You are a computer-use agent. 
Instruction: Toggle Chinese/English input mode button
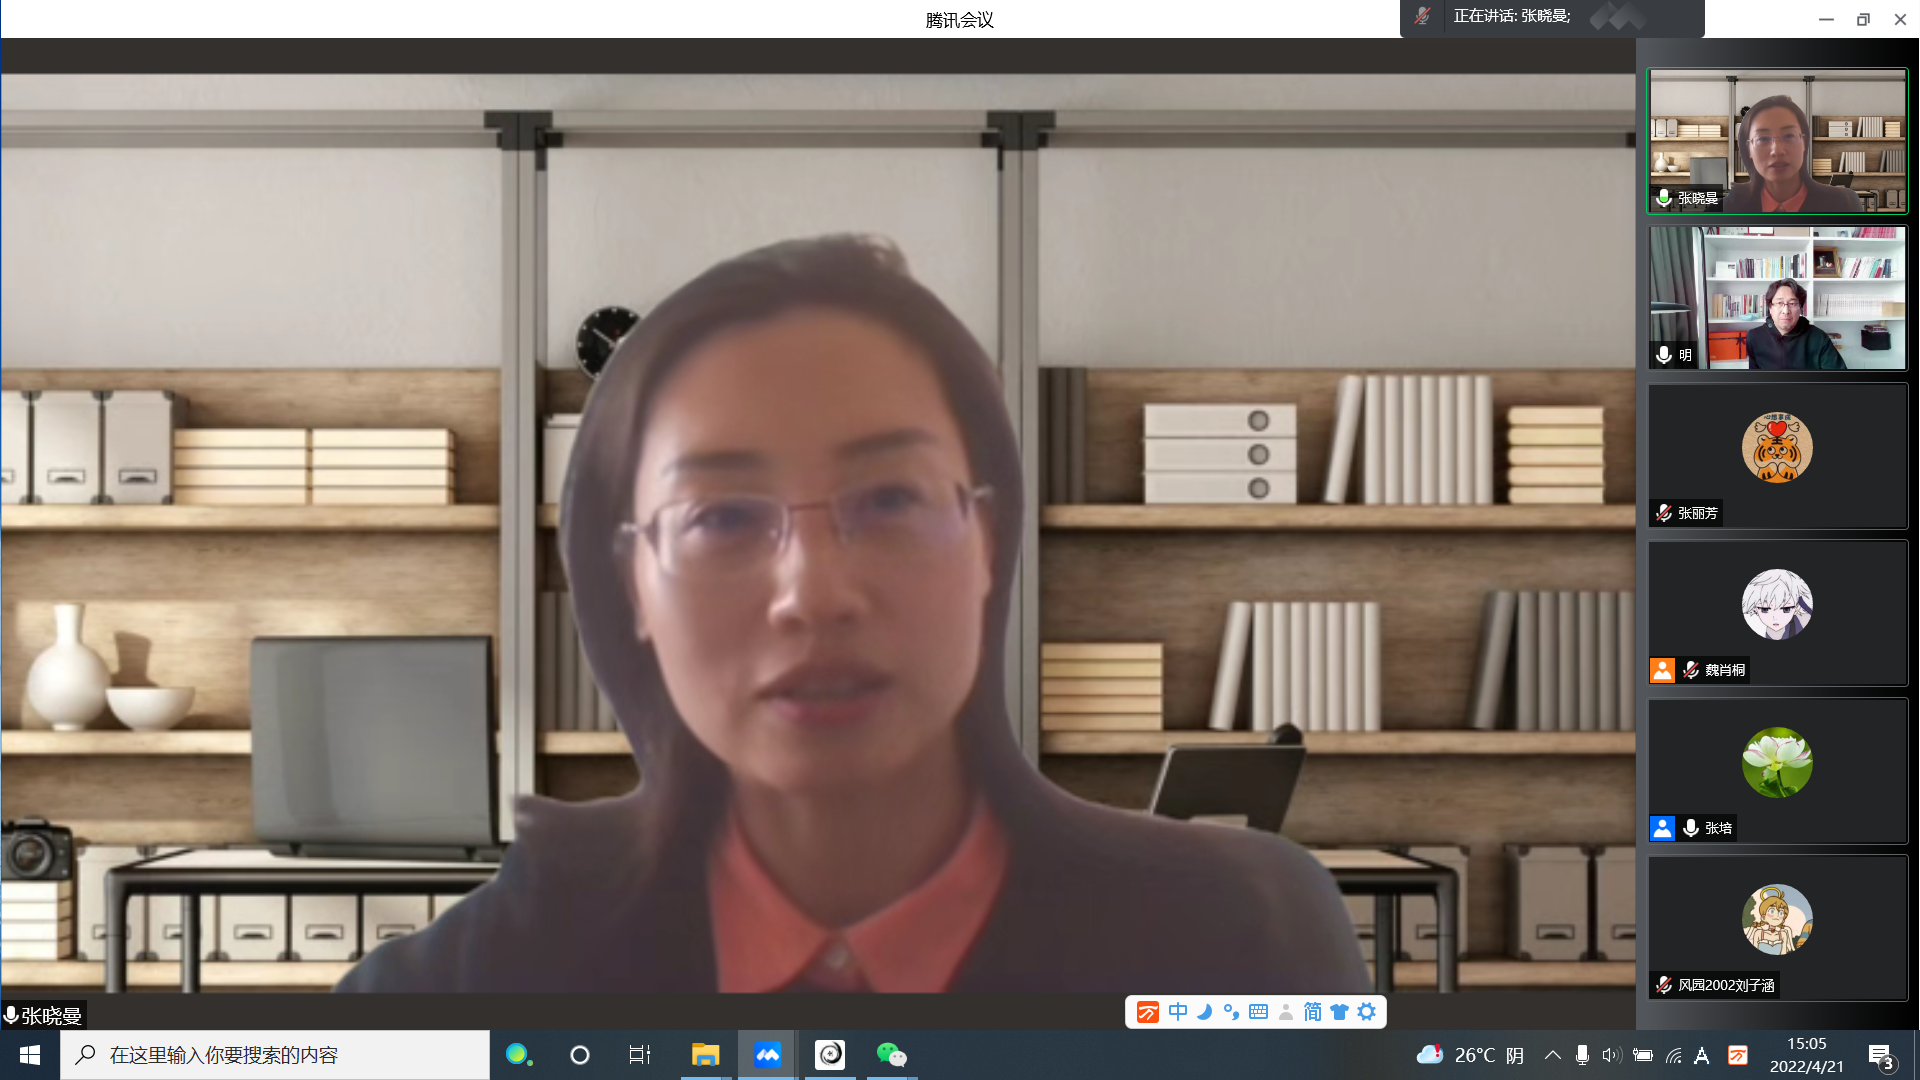click(x=1178, y=1012)
